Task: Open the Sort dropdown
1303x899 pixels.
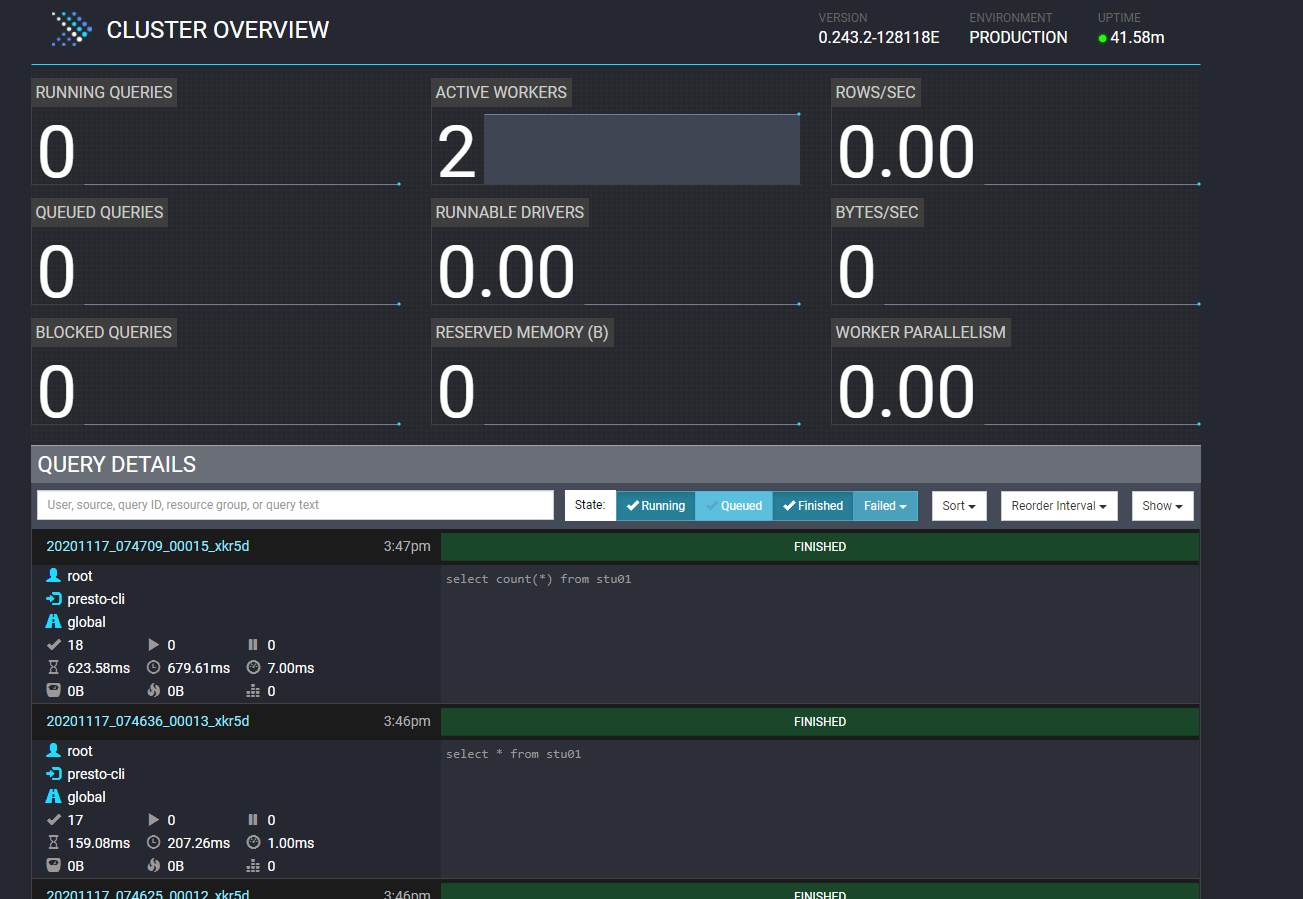Action: coord(959,506)
